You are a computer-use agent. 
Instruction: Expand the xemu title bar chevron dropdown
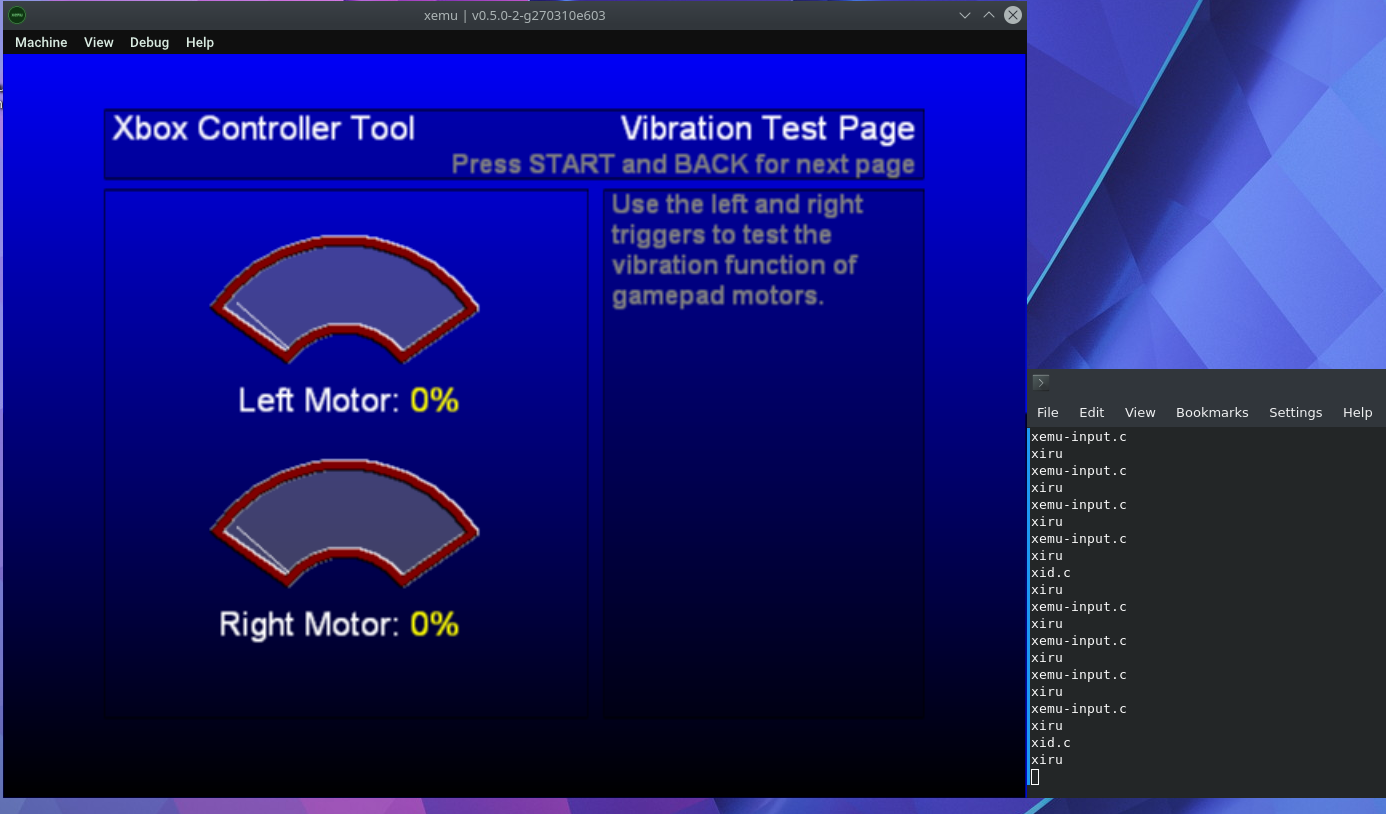point(964,15)
